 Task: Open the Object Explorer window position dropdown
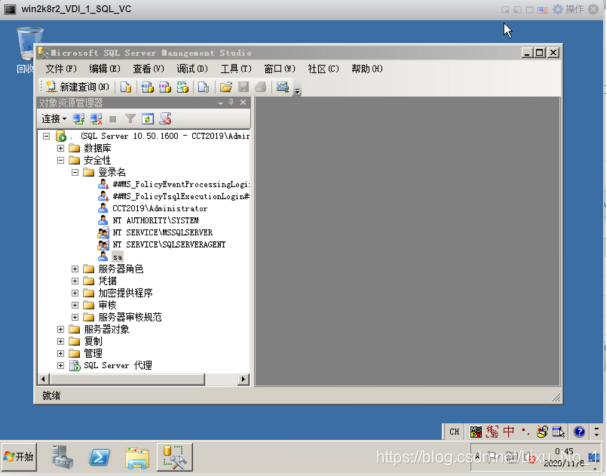click(220, 103)
